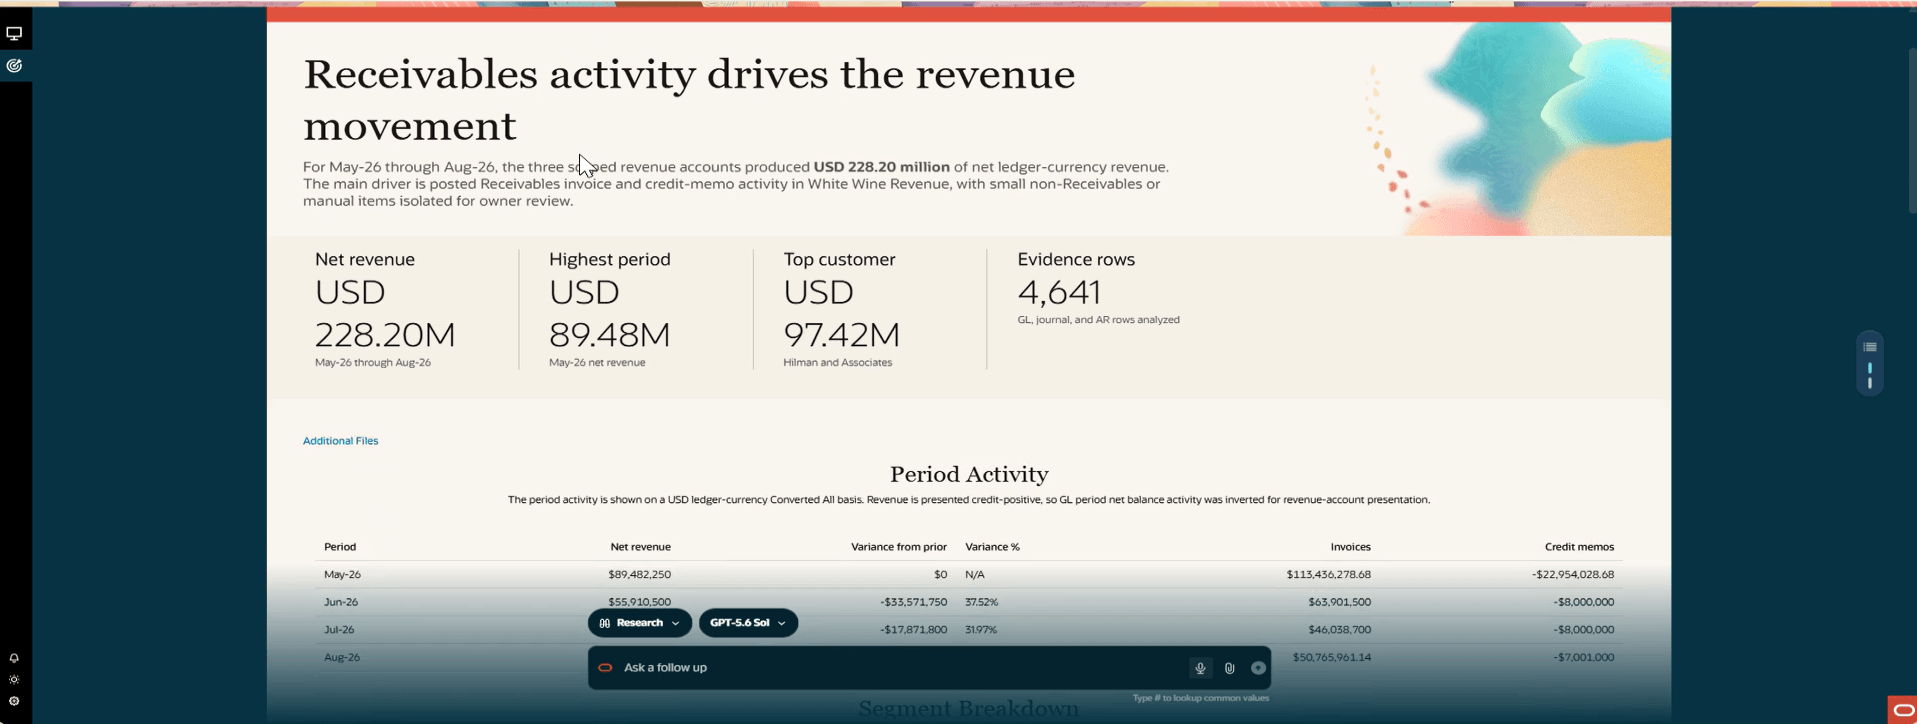Screen dimensions: 1917x724
Task: Select the May-26 period row label
Action: pos(342,575)
